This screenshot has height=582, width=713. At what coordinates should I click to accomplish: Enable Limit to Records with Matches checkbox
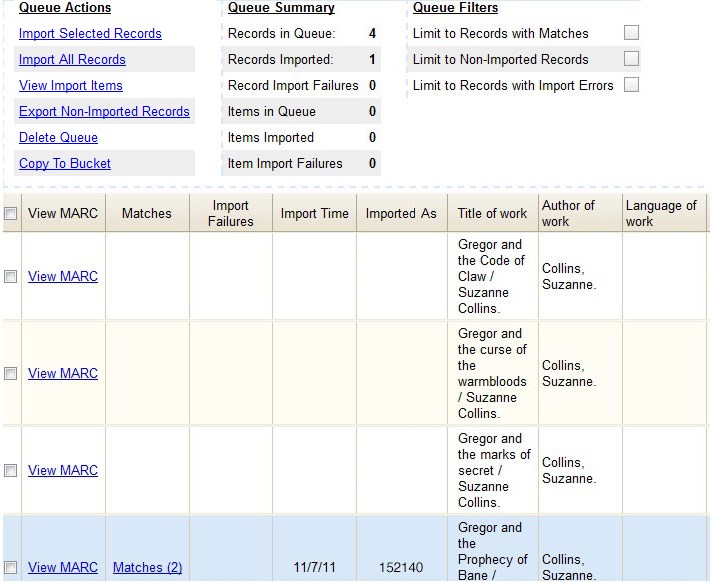631,33
